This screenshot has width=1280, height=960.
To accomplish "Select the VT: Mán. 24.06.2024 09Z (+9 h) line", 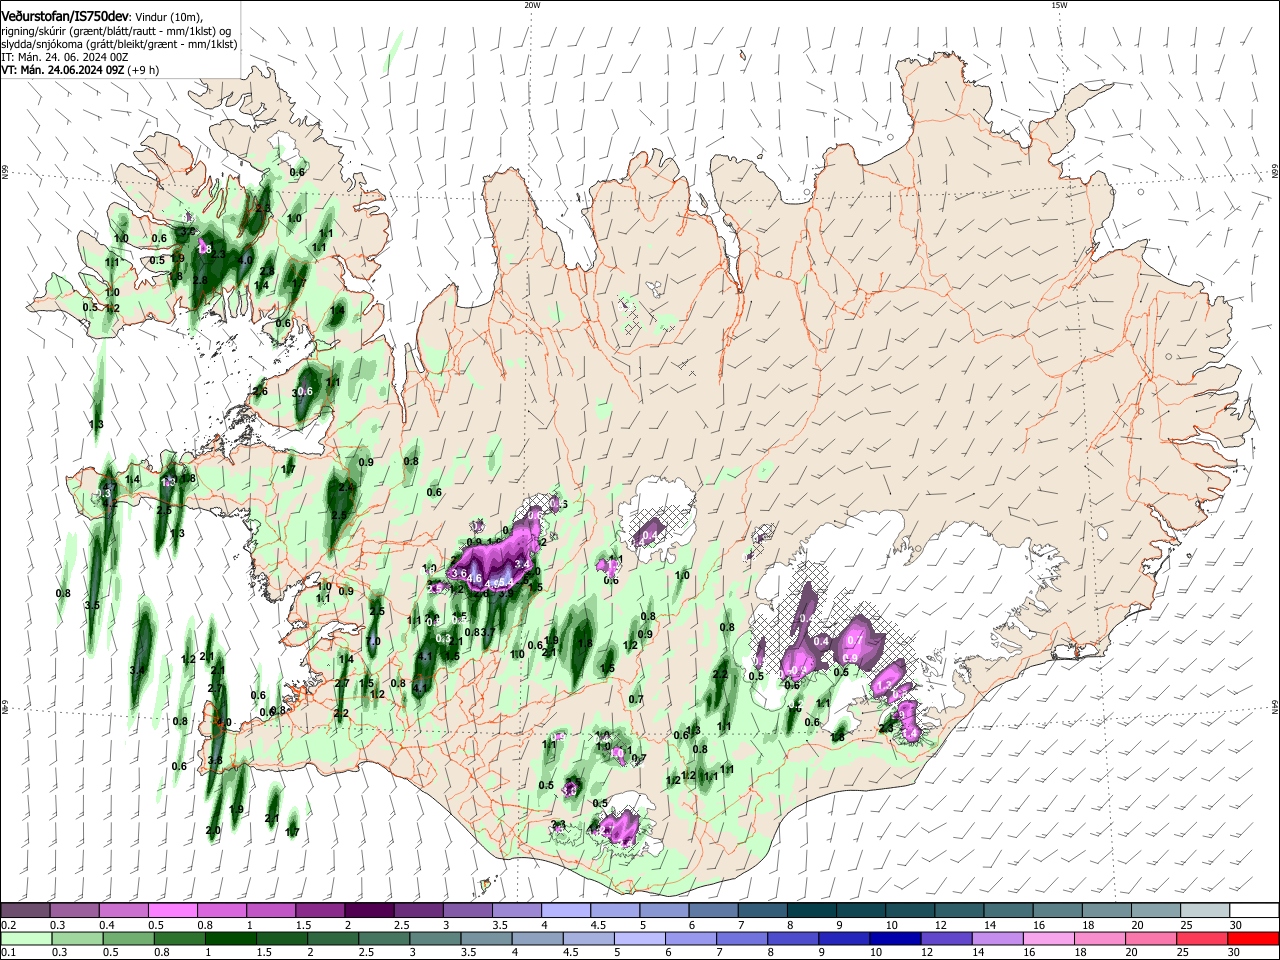I will coord(80,70).
